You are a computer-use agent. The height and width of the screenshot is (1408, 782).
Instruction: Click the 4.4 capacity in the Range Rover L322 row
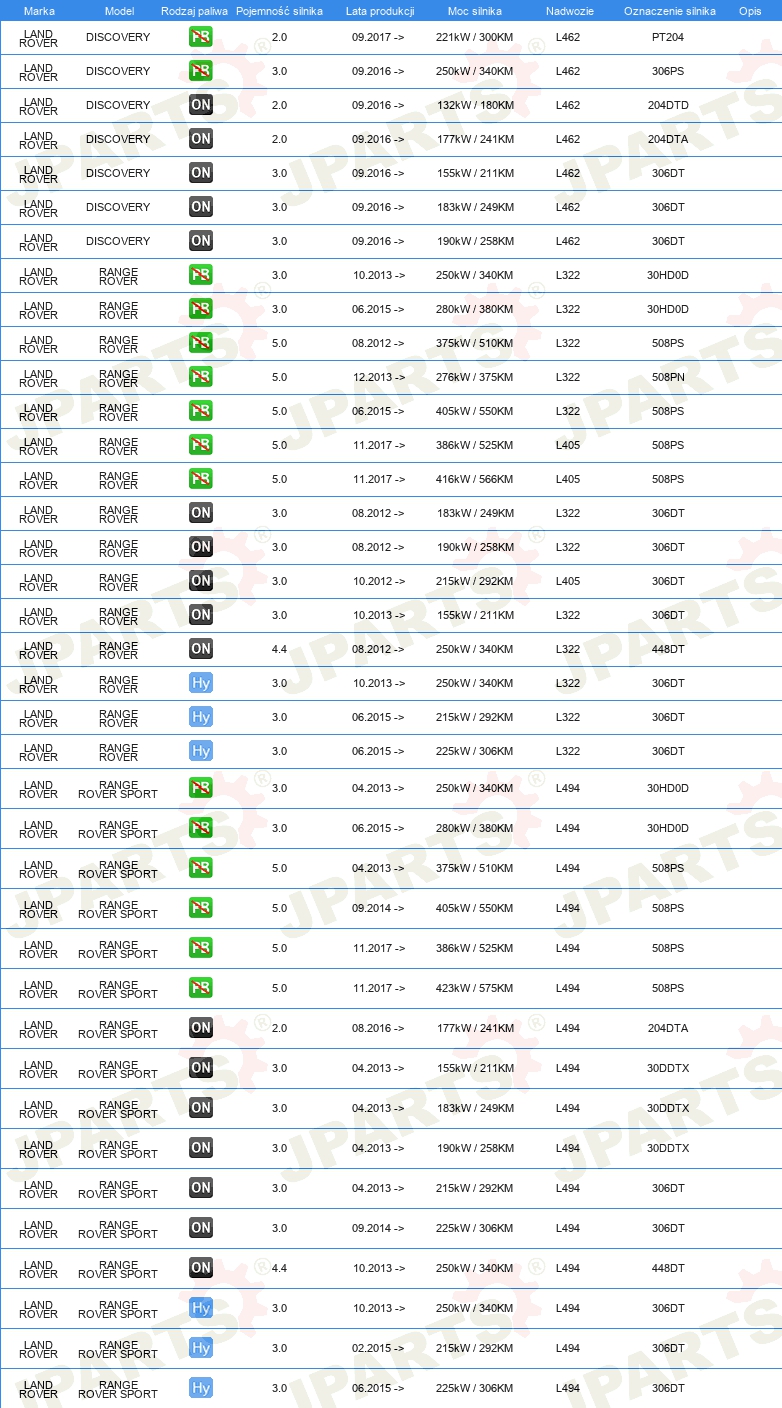click(280, 649)
